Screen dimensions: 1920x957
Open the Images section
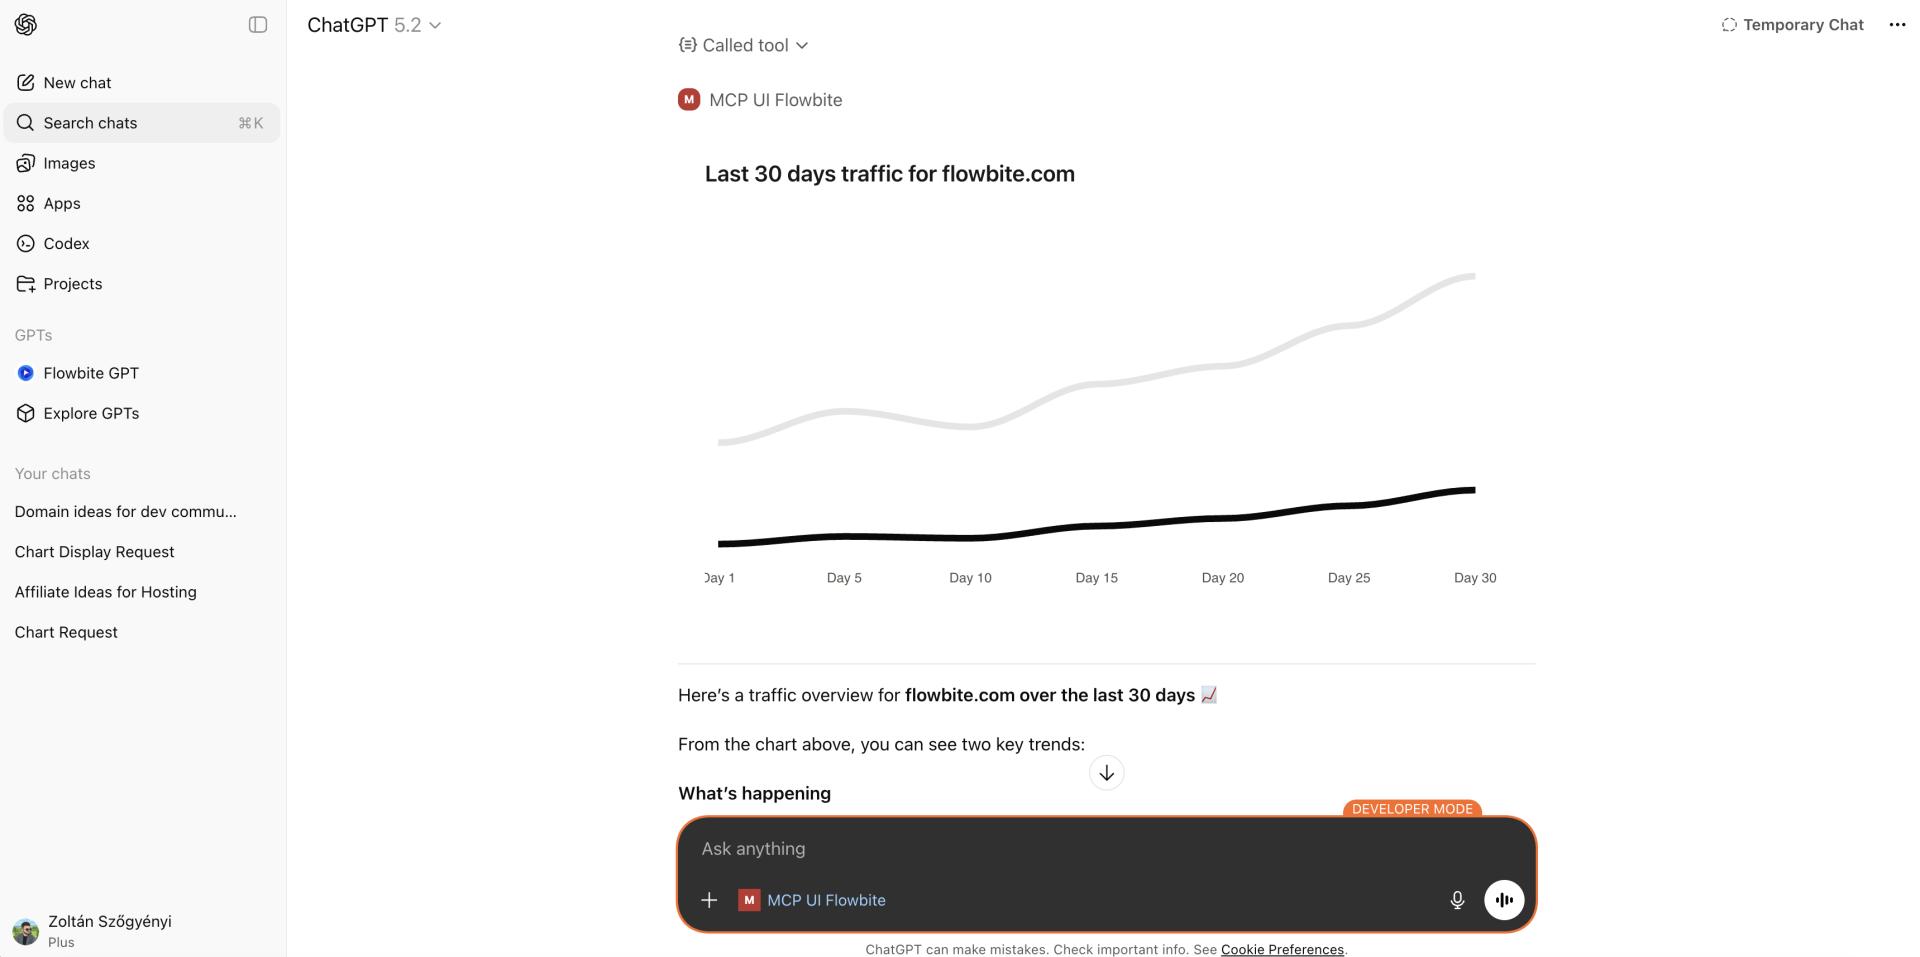click(x=69, y=163)
